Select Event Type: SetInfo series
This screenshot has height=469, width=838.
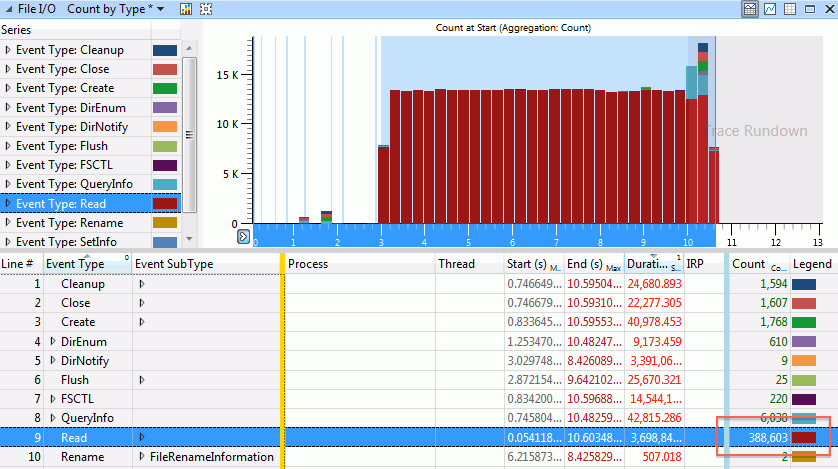pos(66,242)
